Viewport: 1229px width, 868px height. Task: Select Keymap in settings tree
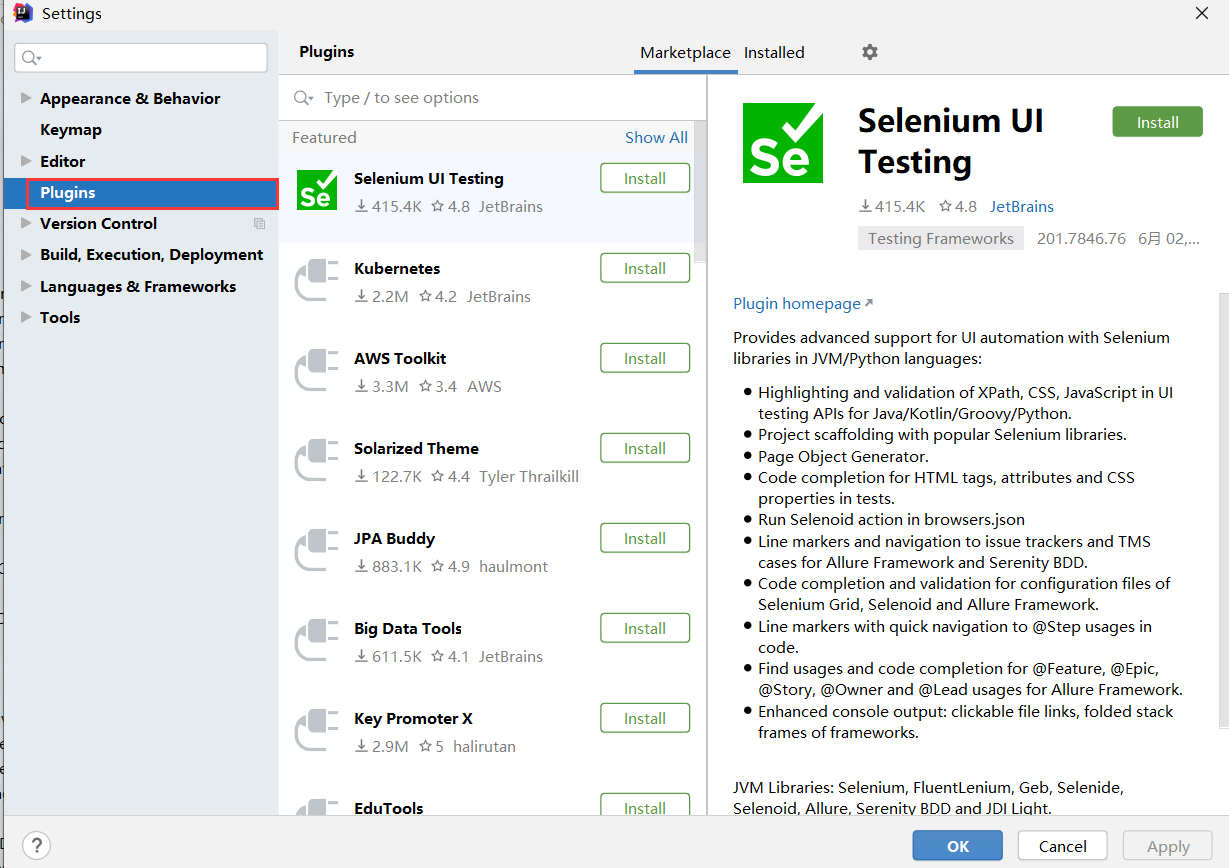(x=71, y=130)
